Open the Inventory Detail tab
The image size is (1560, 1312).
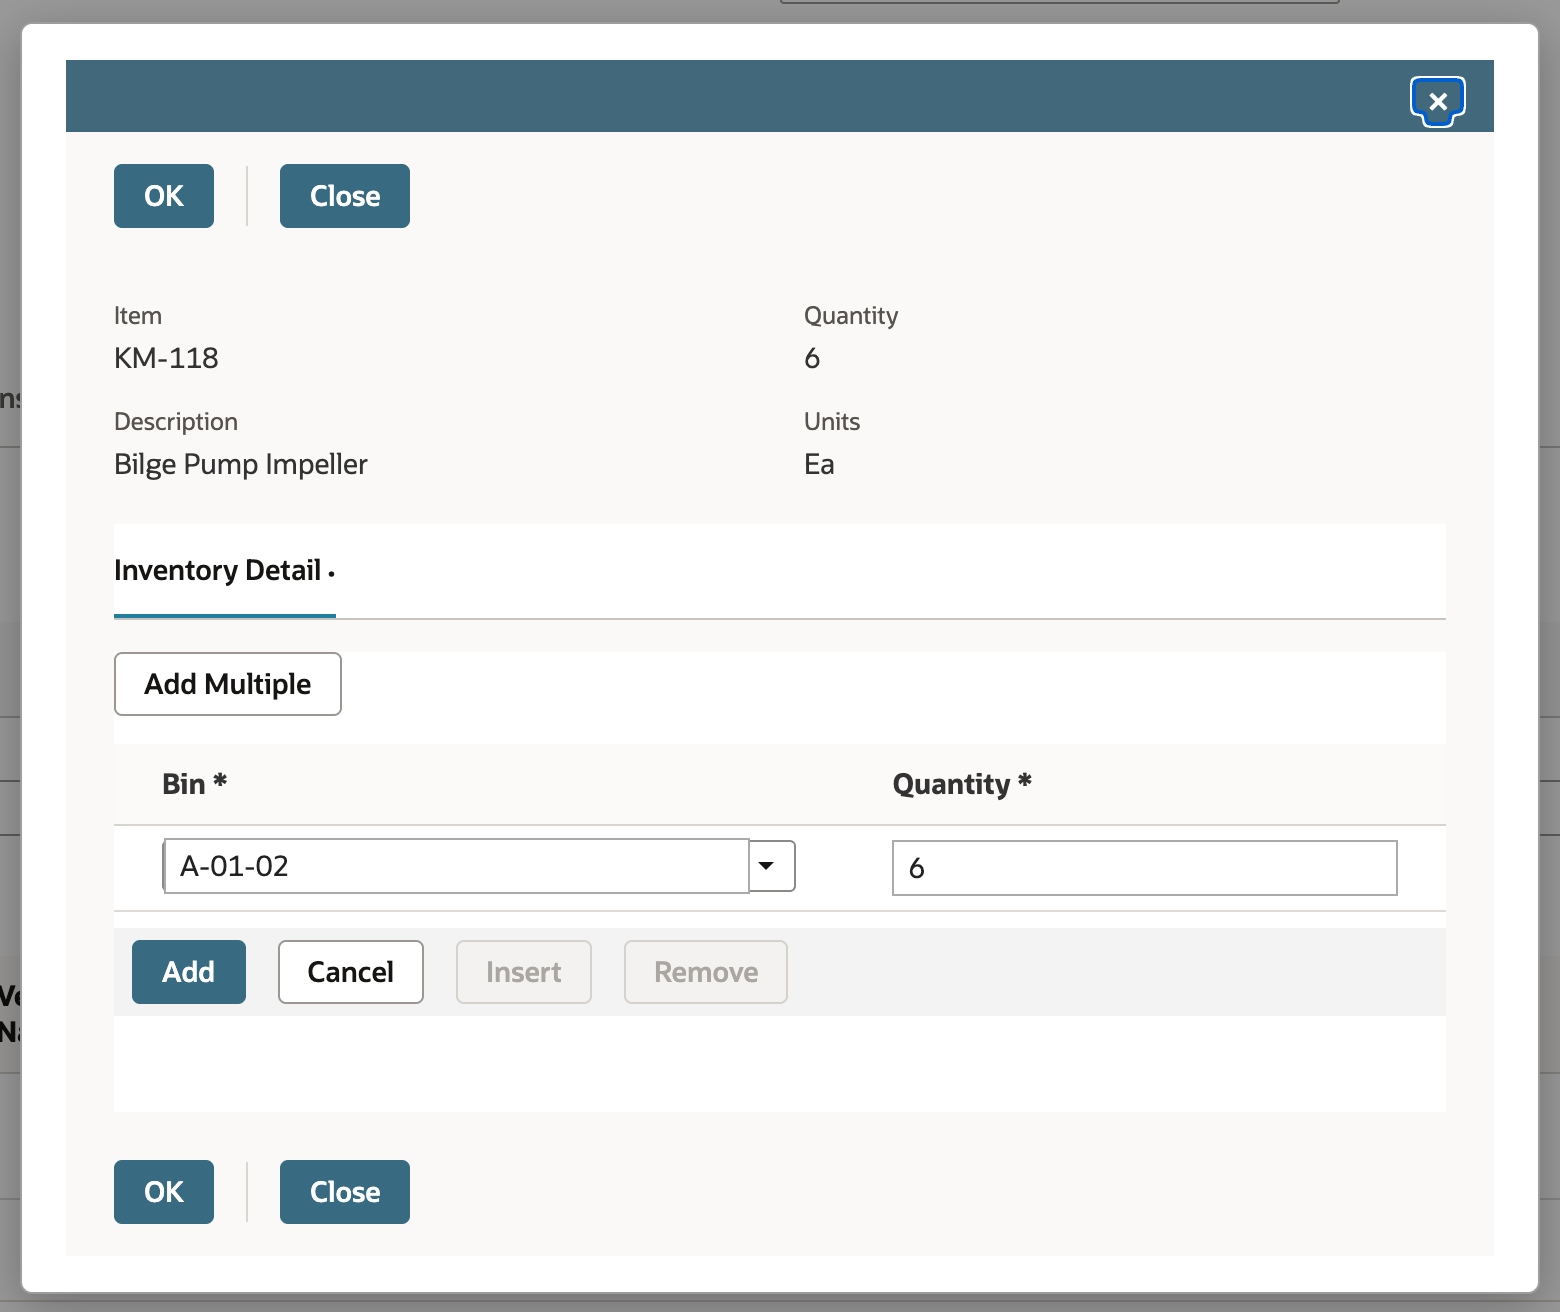tap(224, 570)
